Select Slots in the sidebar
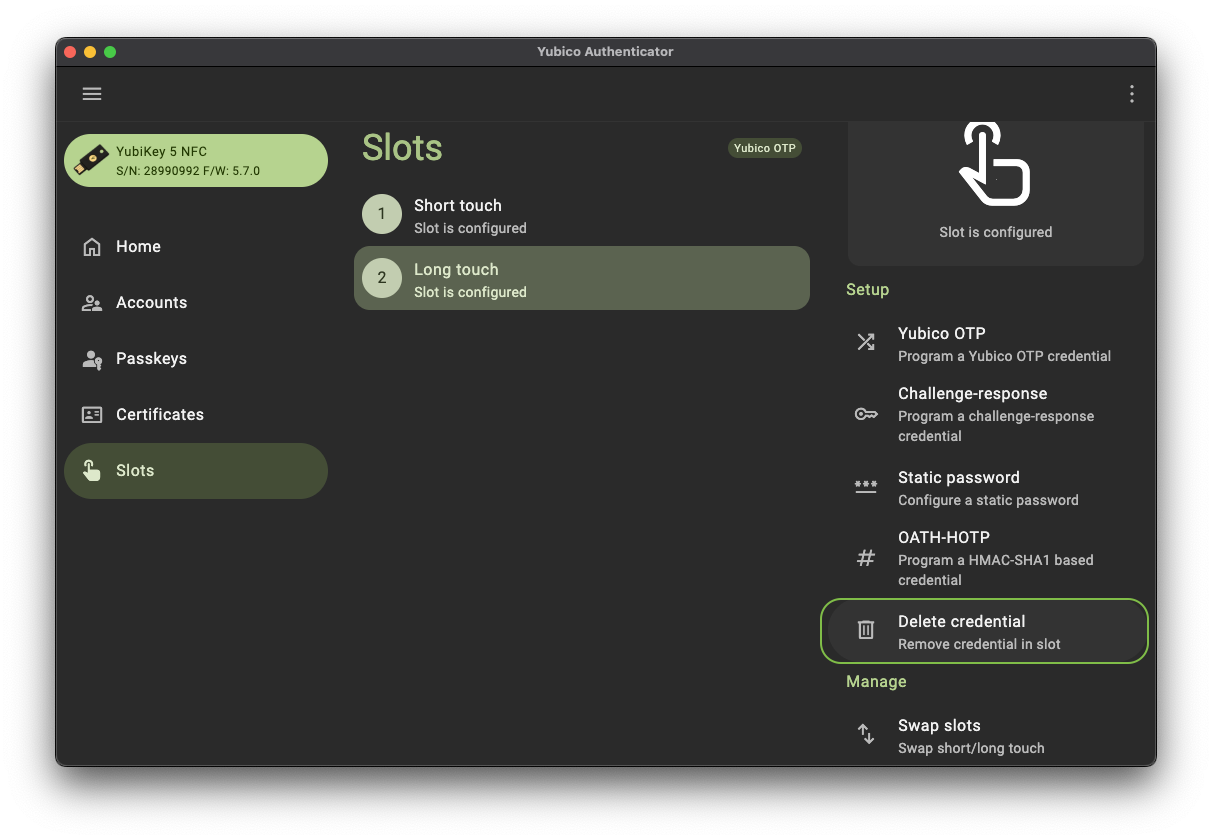The height and width of the screenshot is (840, 1212). click(x=196, y=471)
